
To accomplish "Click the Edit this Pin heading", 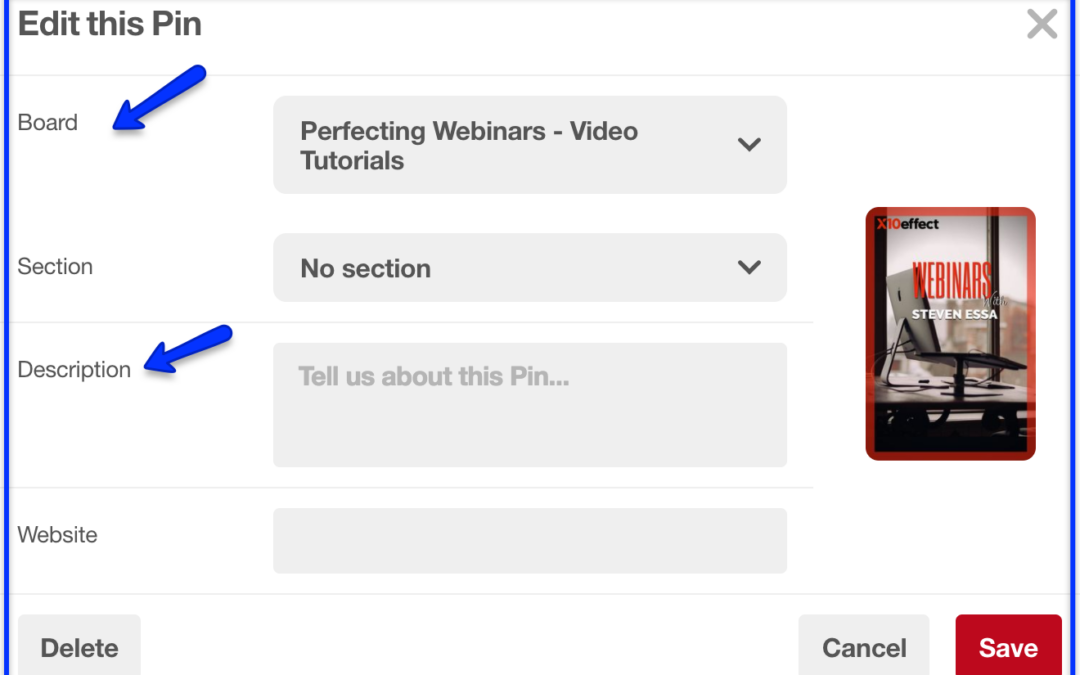I will tap(110, 23).
